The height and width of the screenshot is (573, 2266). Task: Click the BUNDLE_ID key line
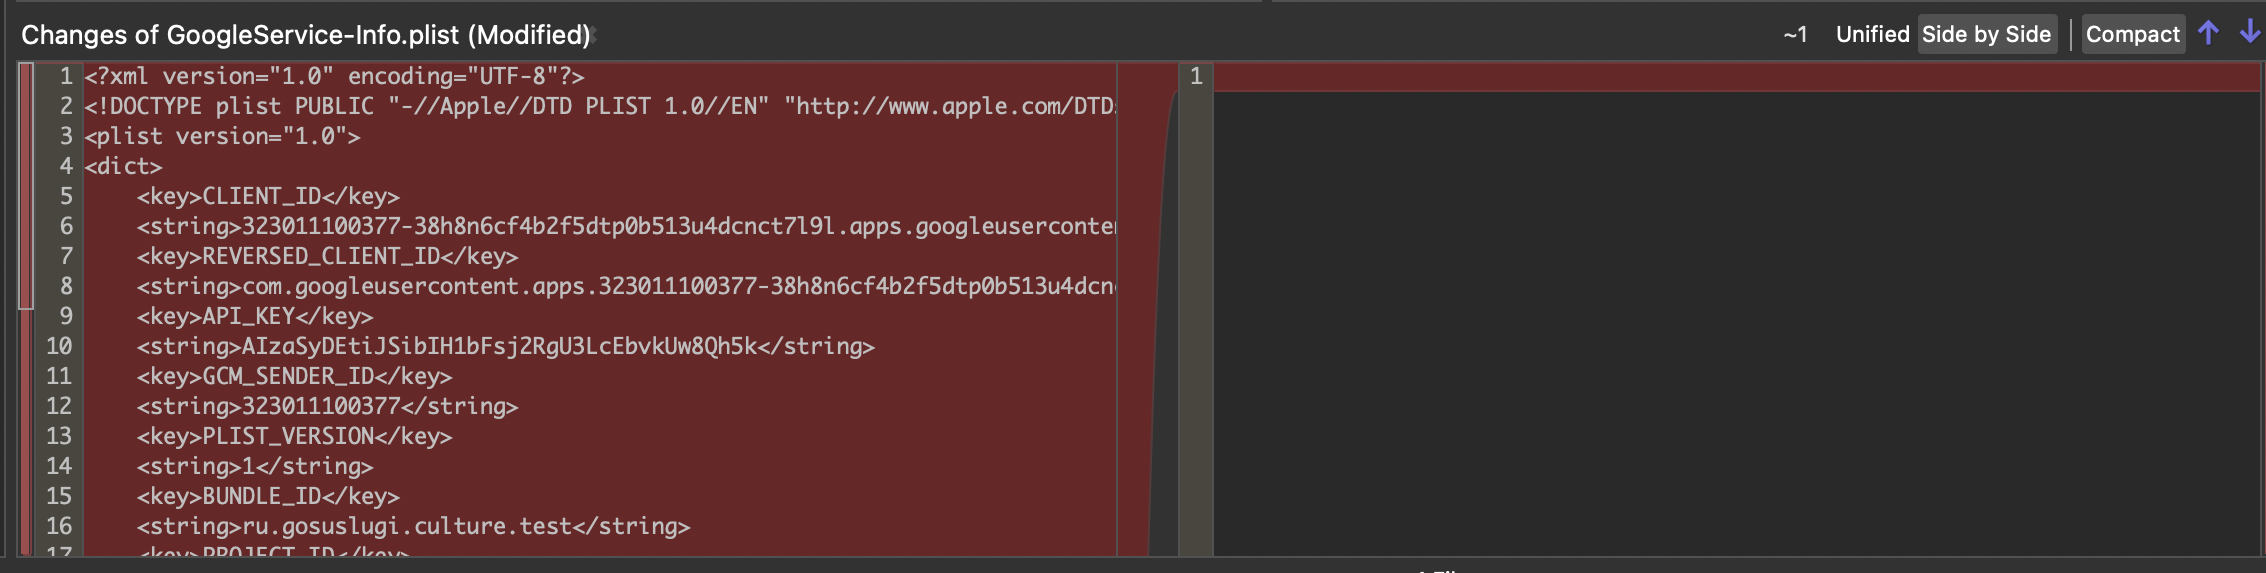pyautogui.click(x=268, y=496)
